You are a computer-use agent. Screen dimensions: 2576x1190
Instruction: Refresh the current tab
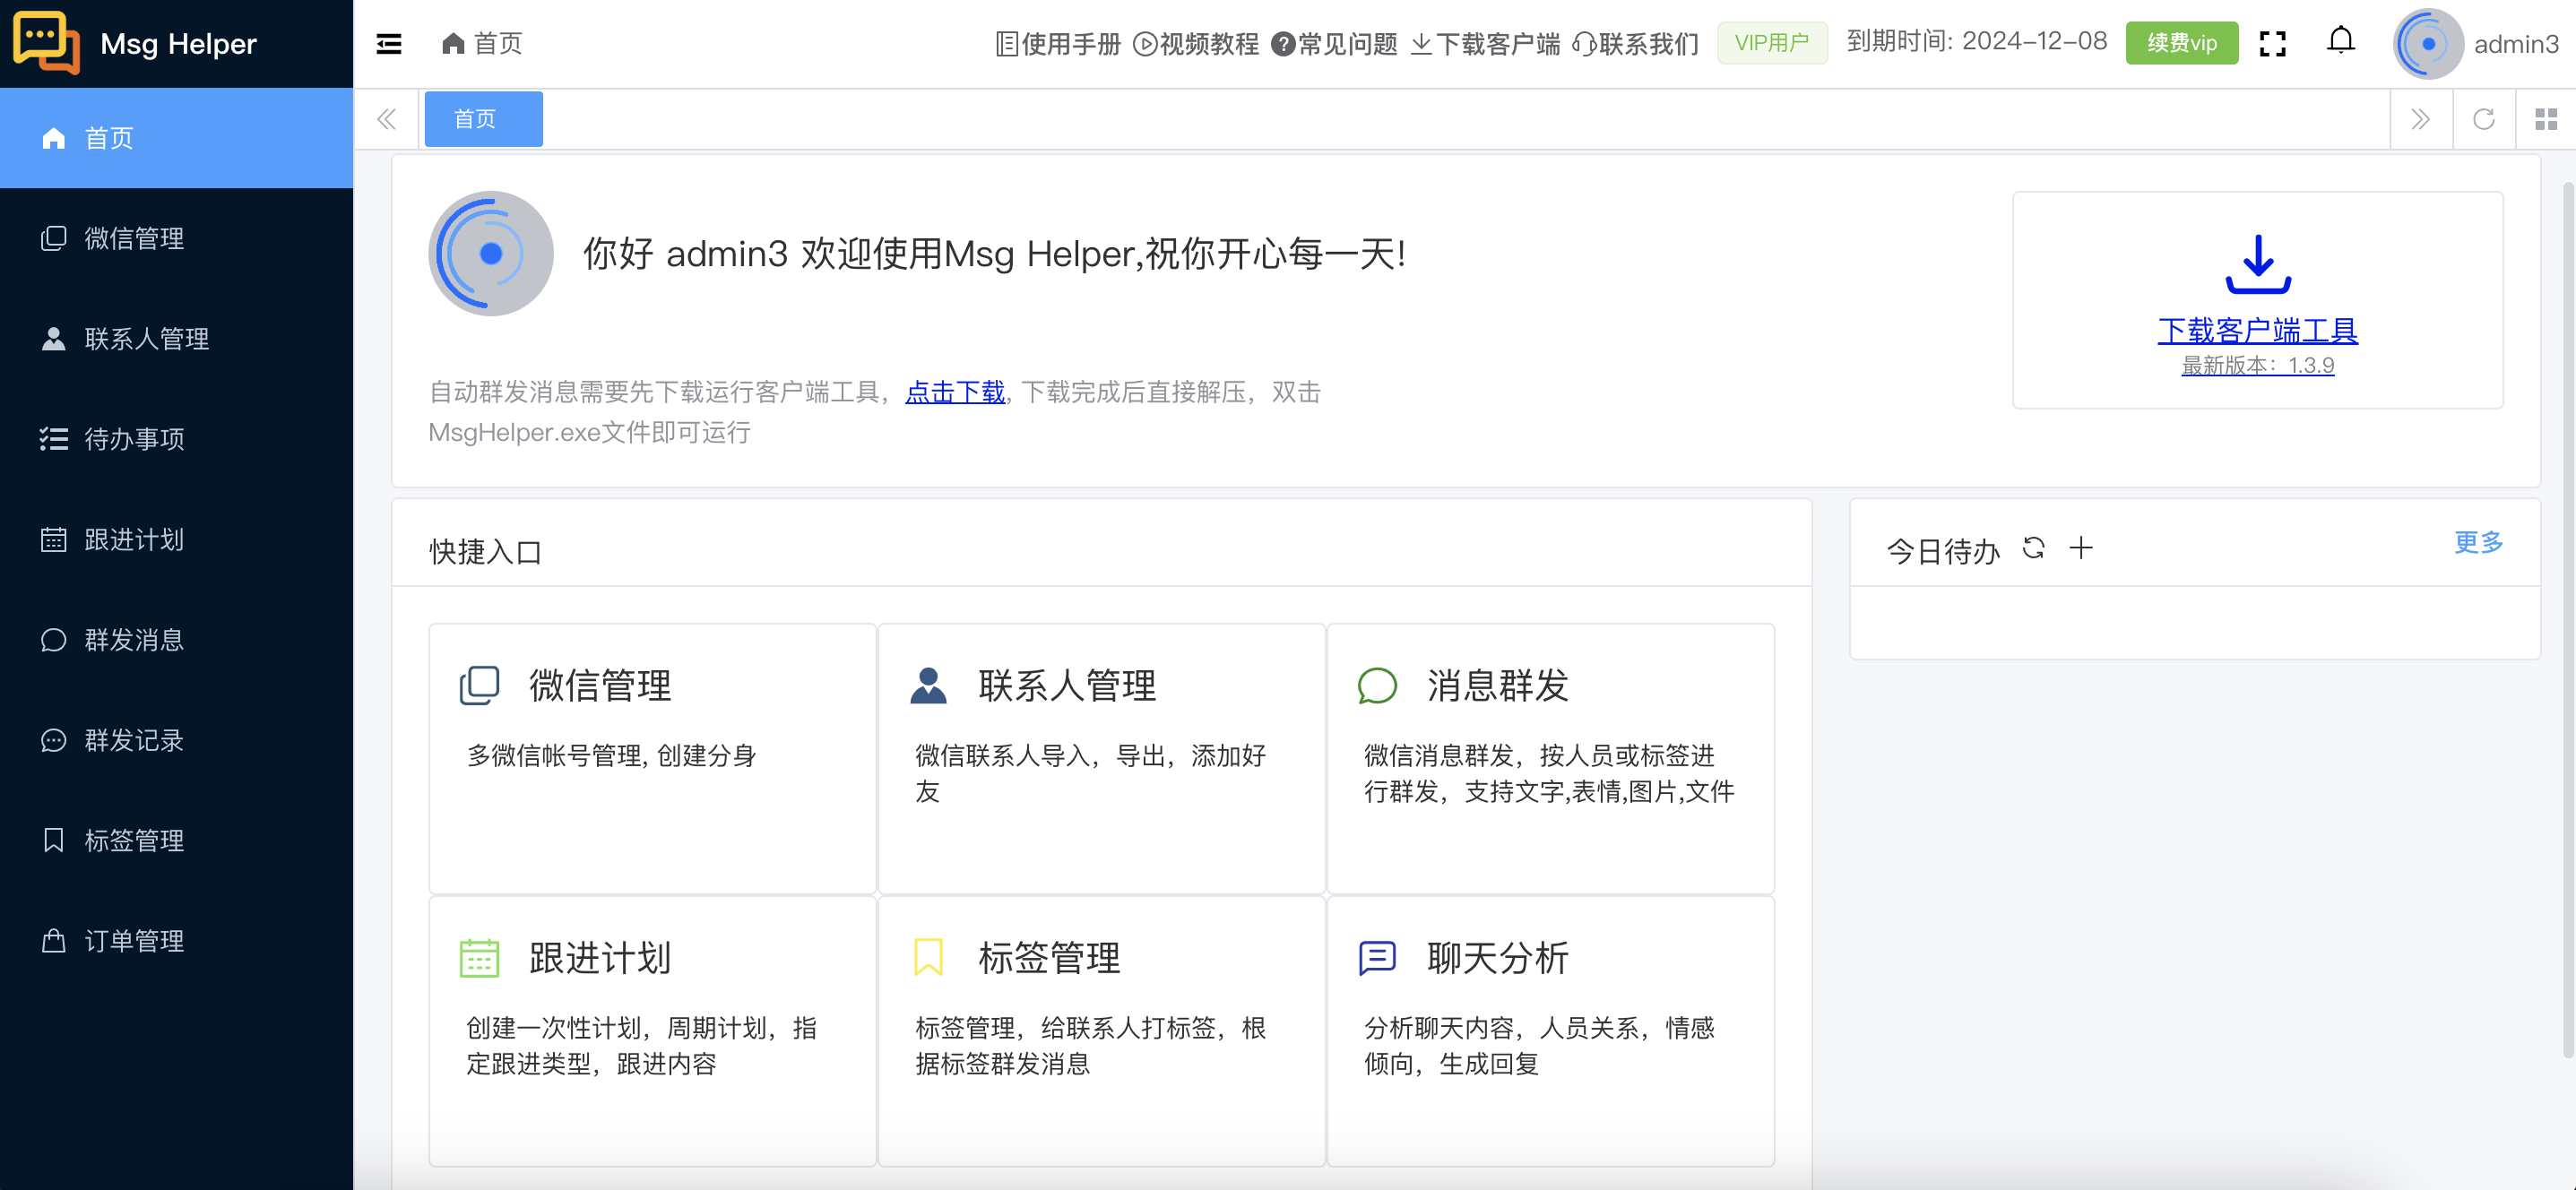tap(2484, 118)
